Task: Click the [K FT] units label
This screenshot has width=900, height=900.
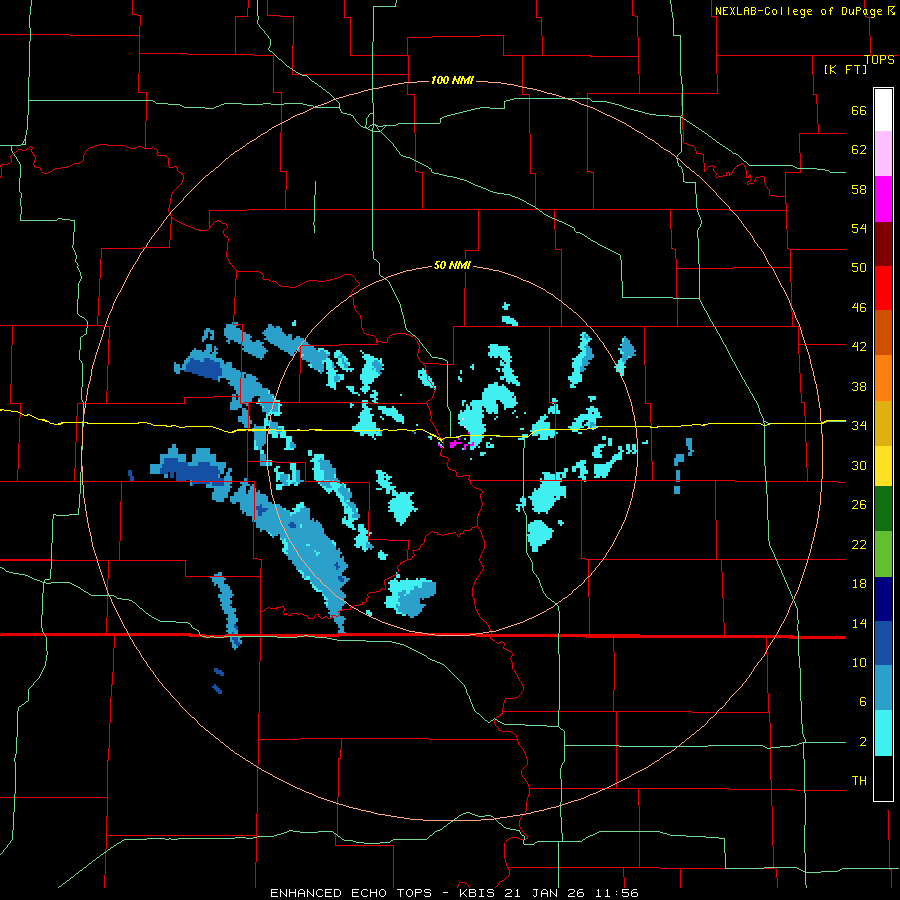Action: (845, 69)
